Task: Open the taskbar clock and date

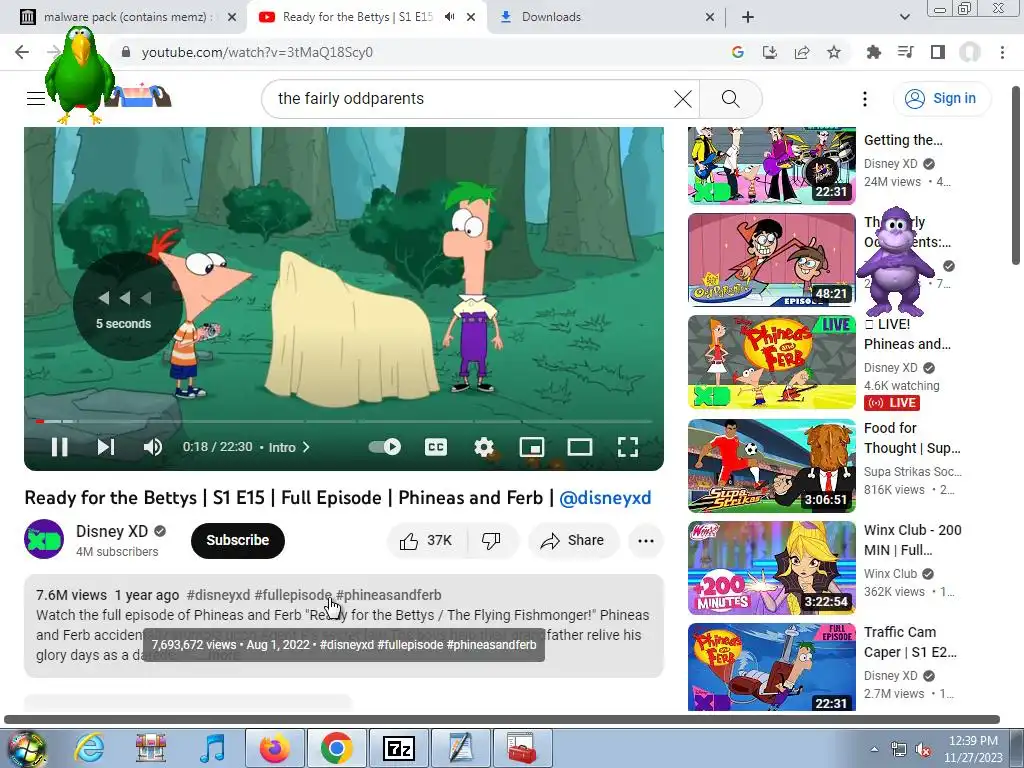Action: (x=973, y=749)
